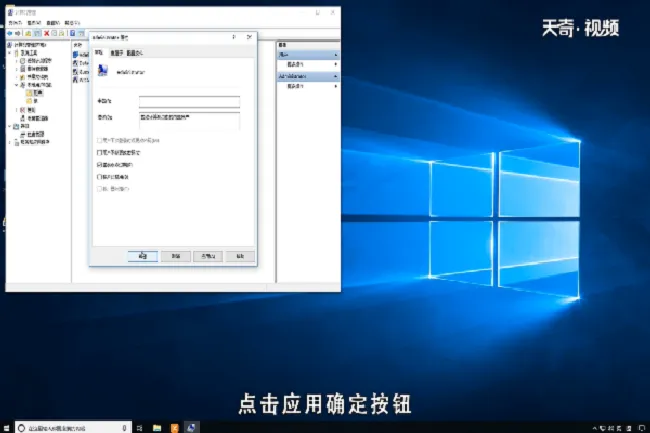The height and width of the screenshot is (433, 650).
Task: Click the fourth user account icon in the list
Action: coord(75,80)
